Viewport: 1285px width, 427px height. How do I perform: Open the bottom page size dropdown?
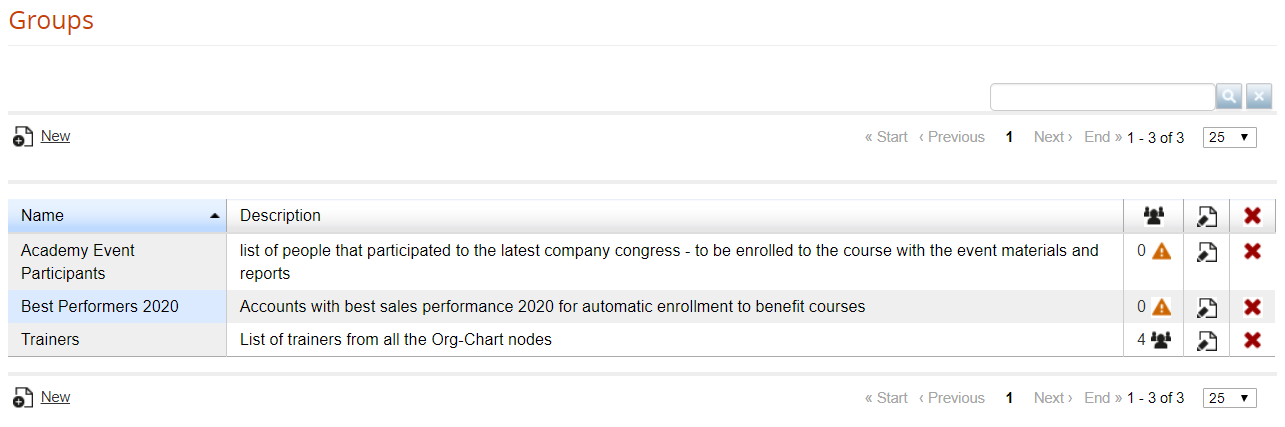(x=1229, y=398)
